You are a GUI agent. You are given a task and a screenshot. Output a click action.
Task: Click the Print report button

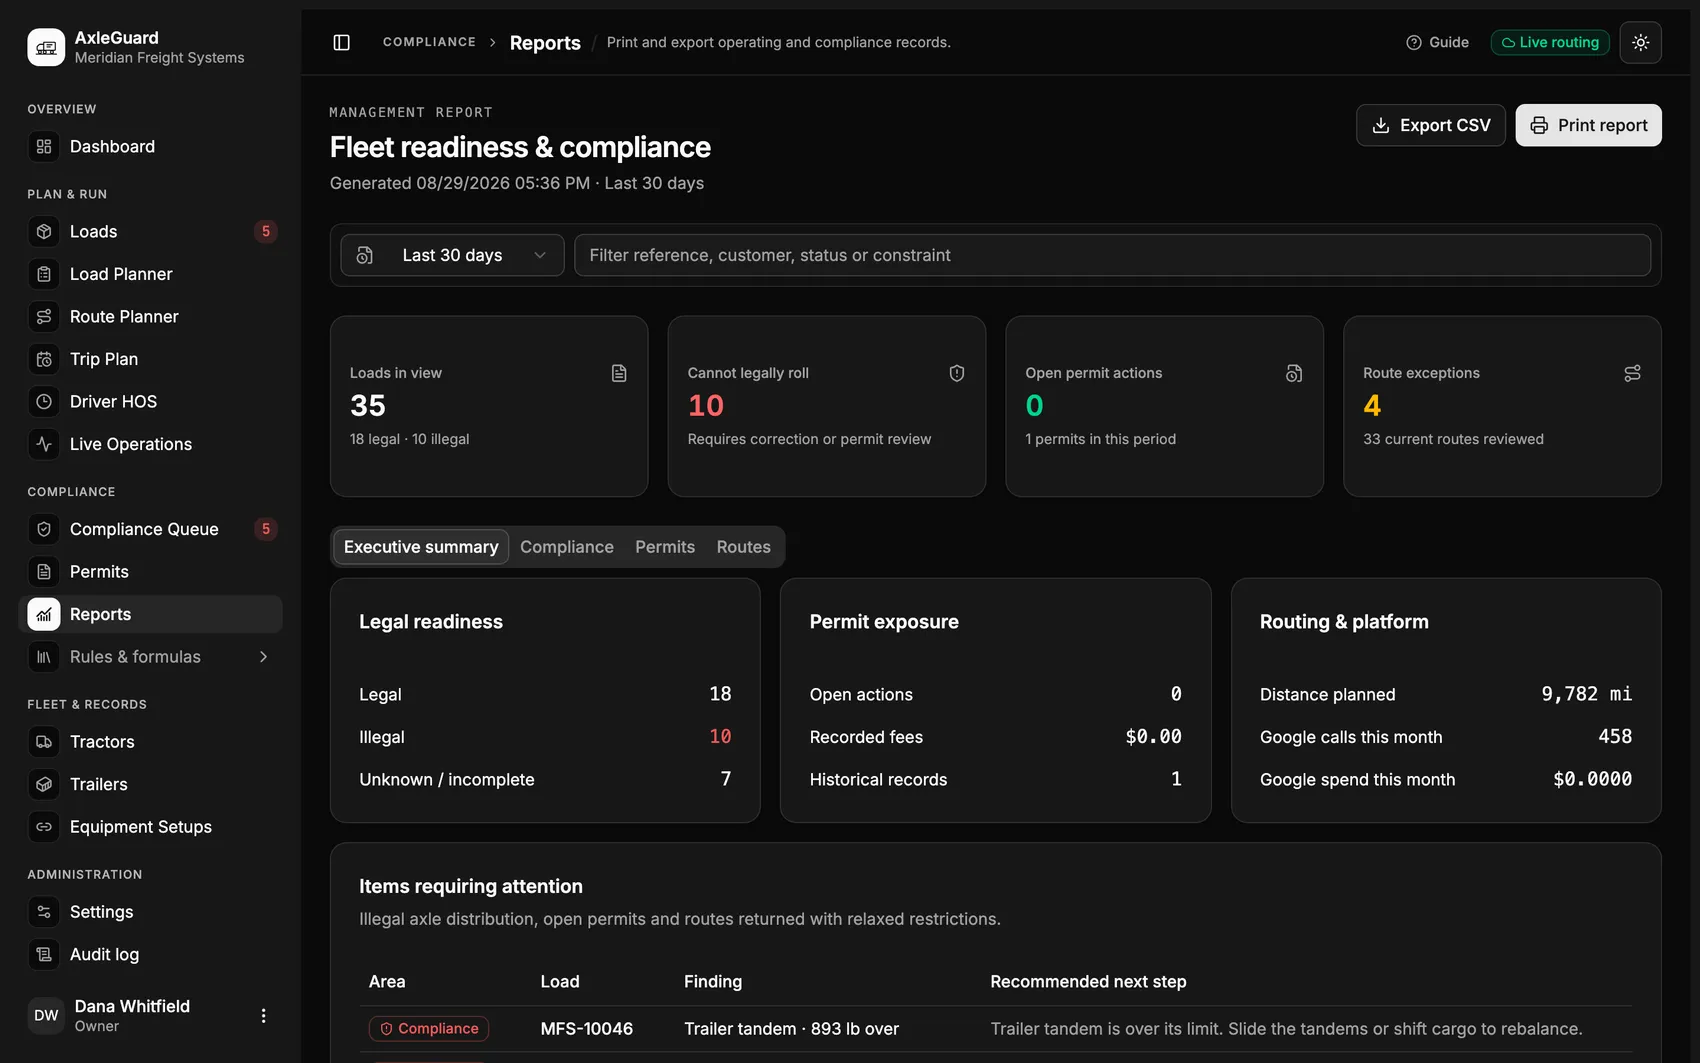click(x=1588, y=125)
